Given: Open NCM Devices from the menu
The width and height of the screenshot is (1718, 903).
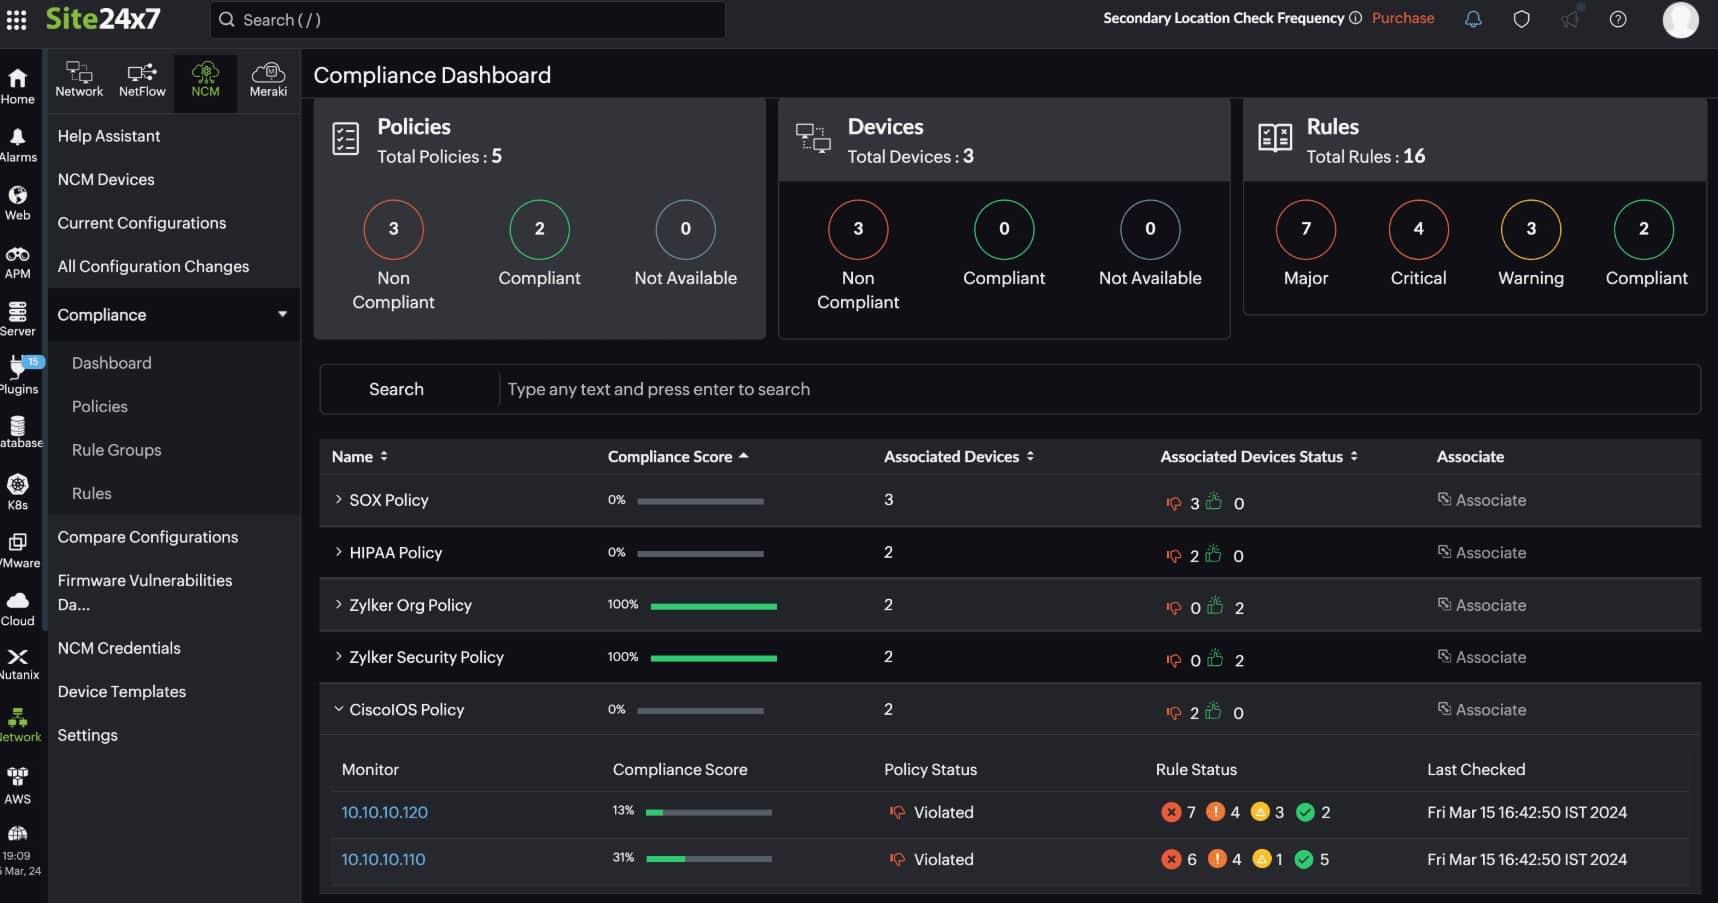Looking at the screenshot, I should tap(106, 179).
